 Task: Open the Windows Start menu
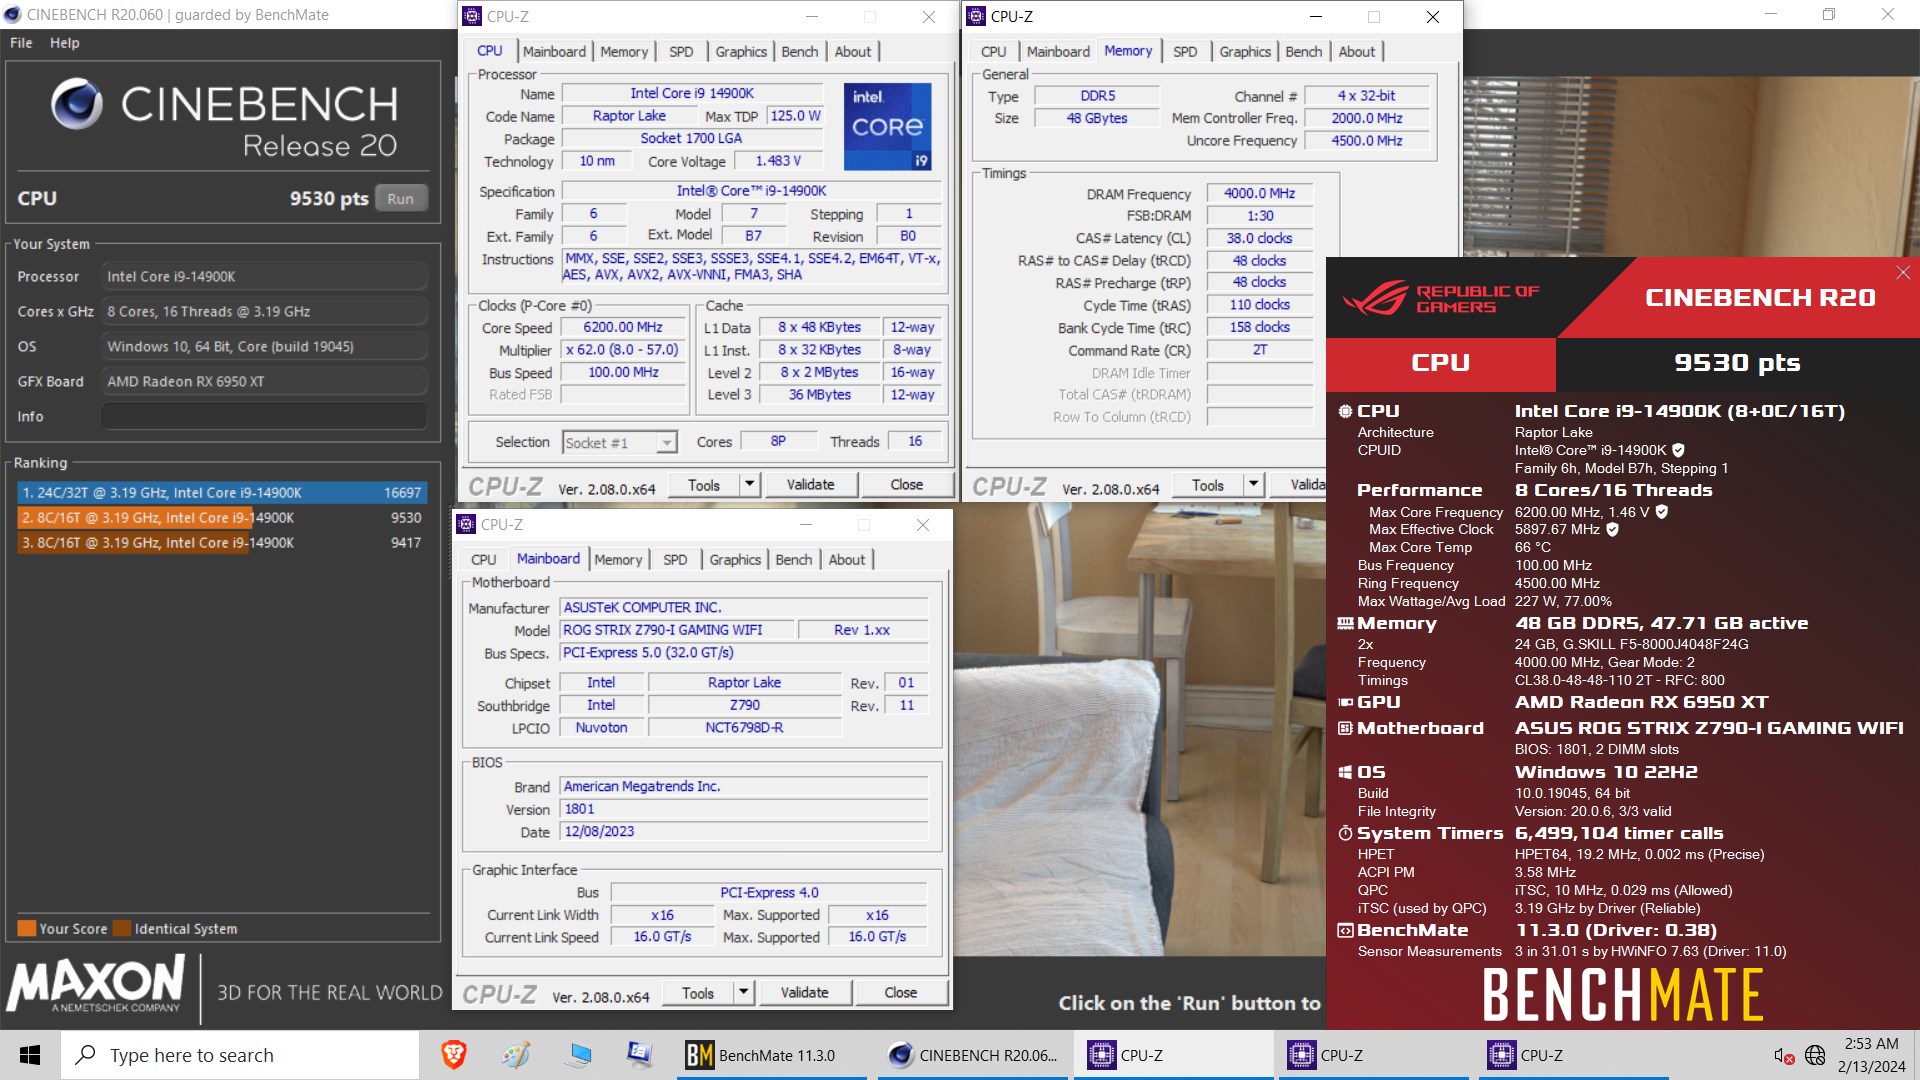click(x=30, y=1055)
